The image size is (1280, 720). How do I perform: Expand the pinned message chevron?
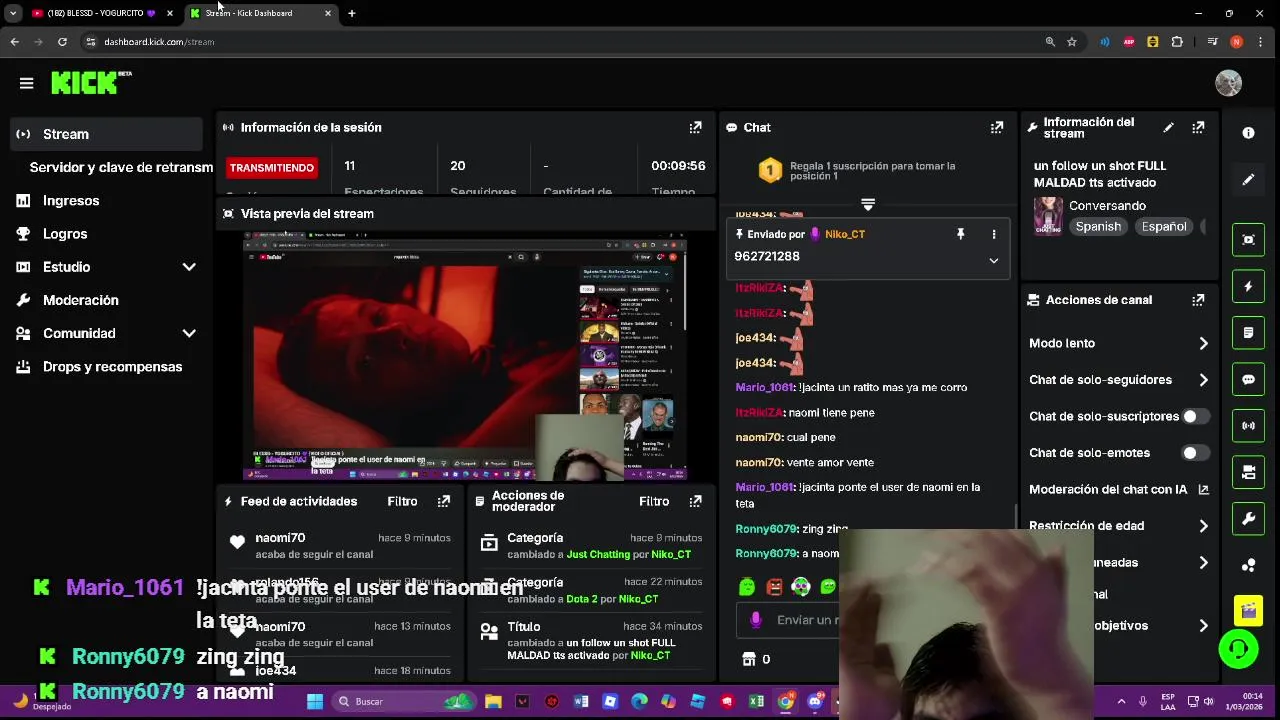pos(993,260)
